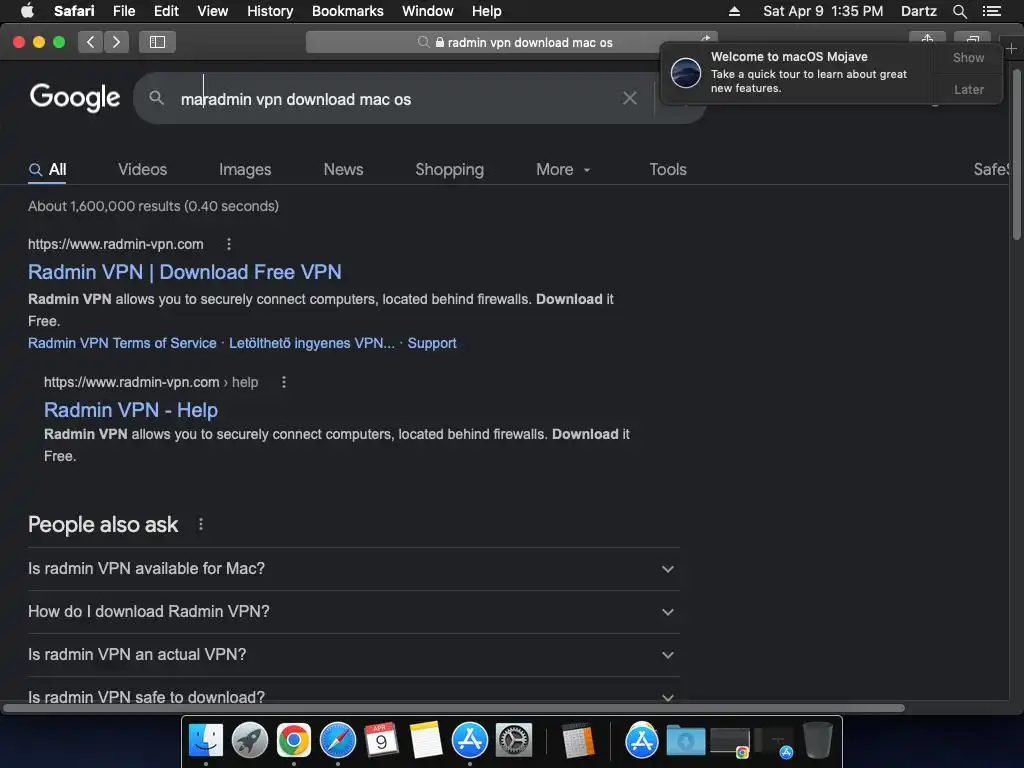Open Launchpad from the Dock
1024x768 pixels.
[249, 740]
